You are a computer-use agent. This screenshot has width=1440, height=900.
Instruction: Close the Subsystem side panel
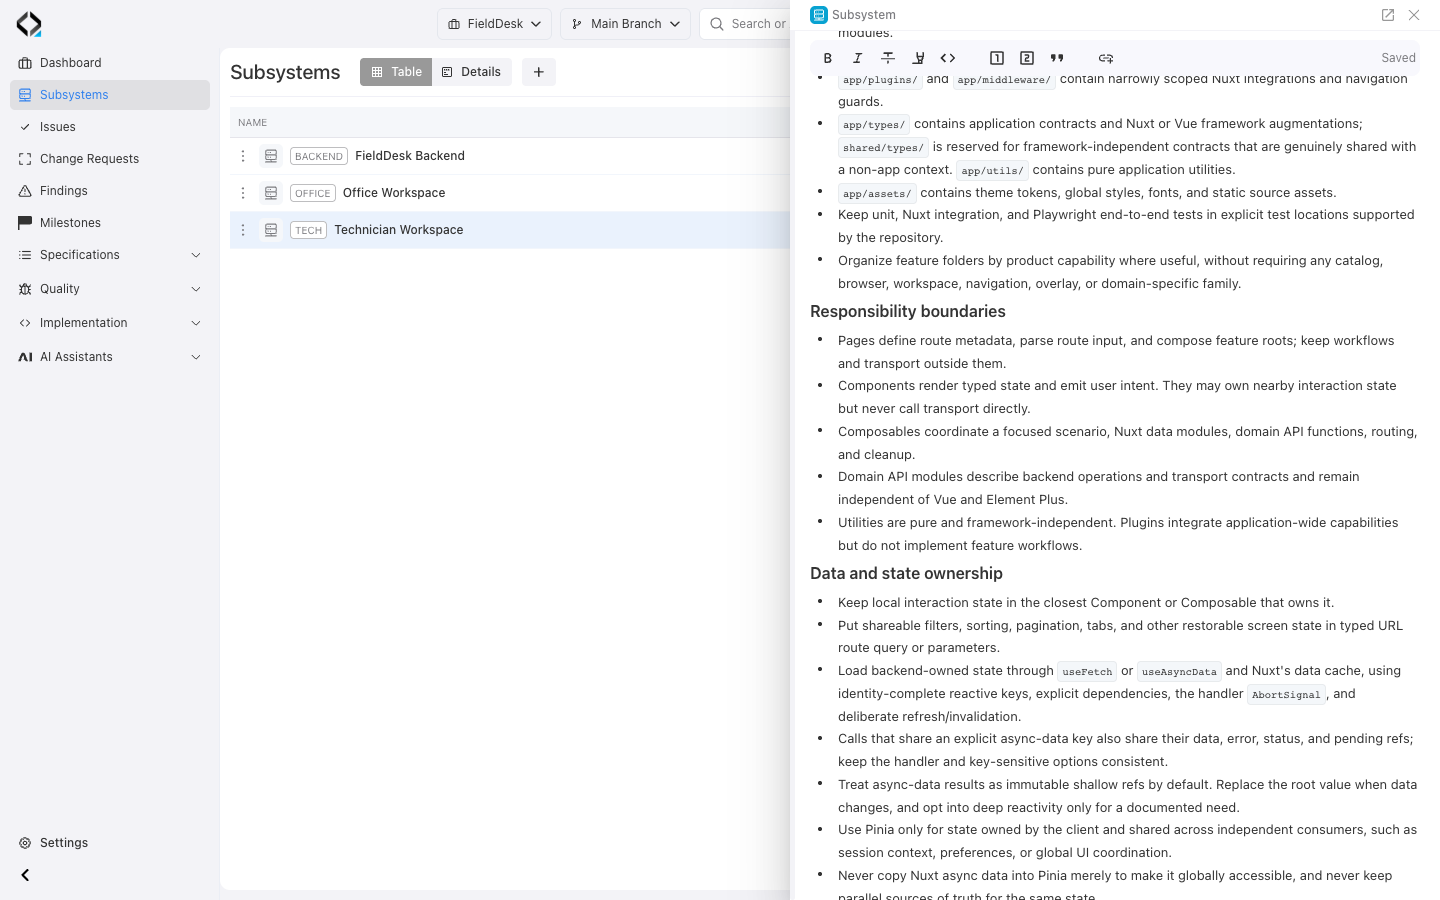click(1414, 15)
